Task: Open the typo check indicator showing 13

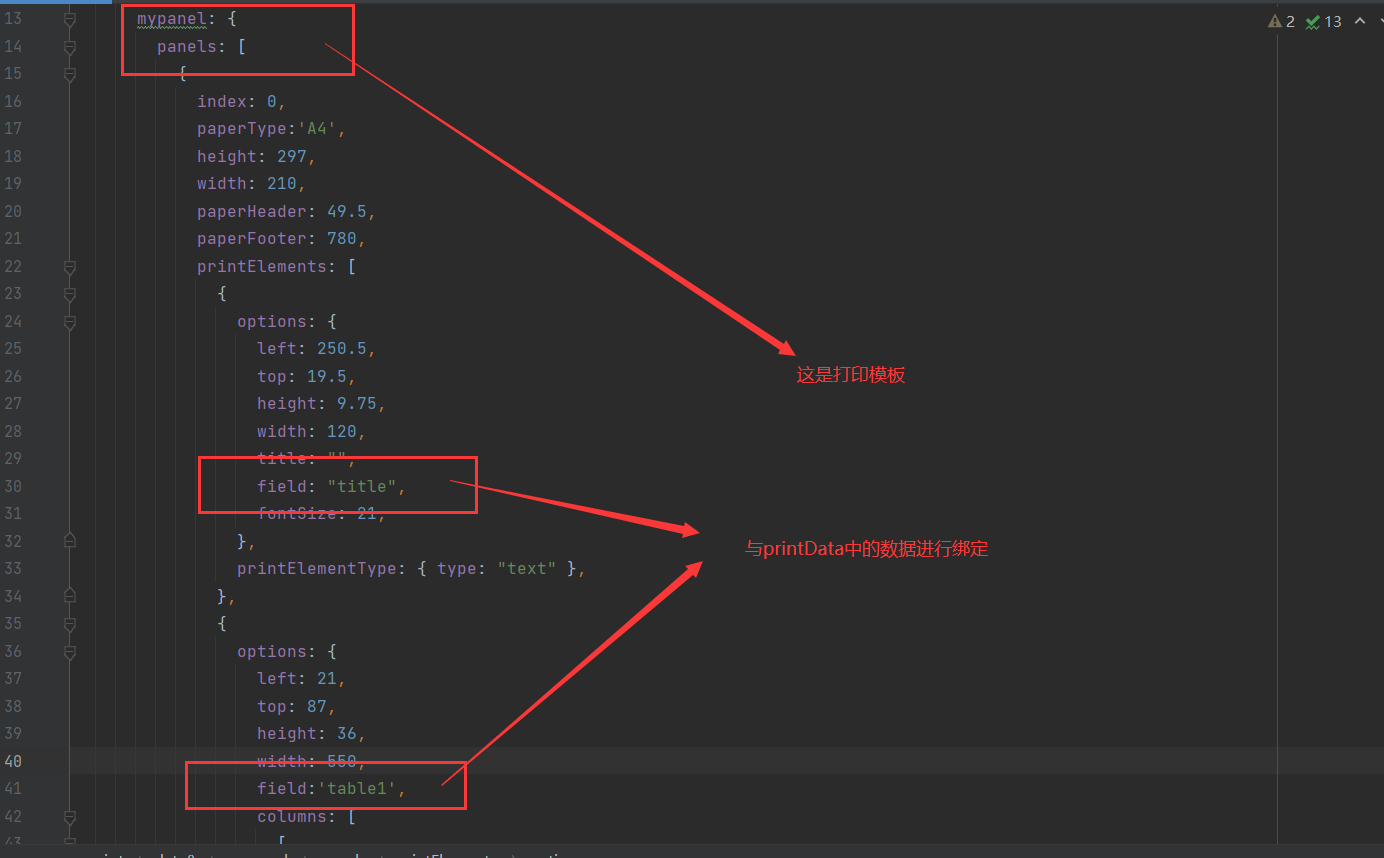Action: pyautogui.click(x=1324, y=21)
